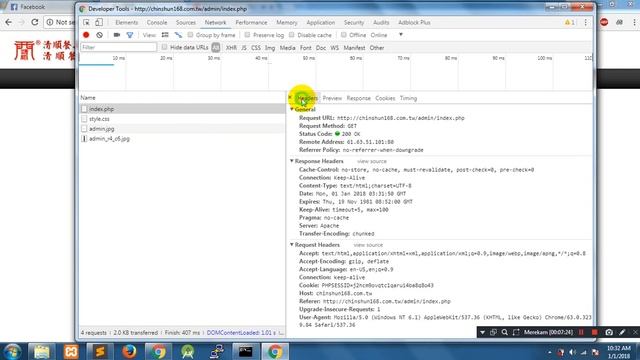
Task: Stop recording network log red button
Action: pyautogui.click(x=86, y=35)
